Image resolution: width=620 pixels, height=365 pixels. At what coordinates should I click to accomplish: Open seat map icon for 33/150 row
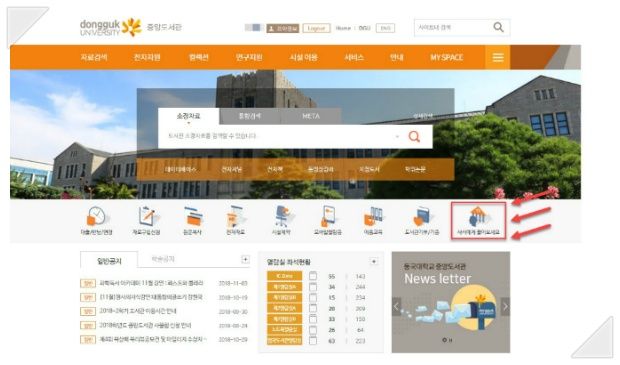coord(313,319)
